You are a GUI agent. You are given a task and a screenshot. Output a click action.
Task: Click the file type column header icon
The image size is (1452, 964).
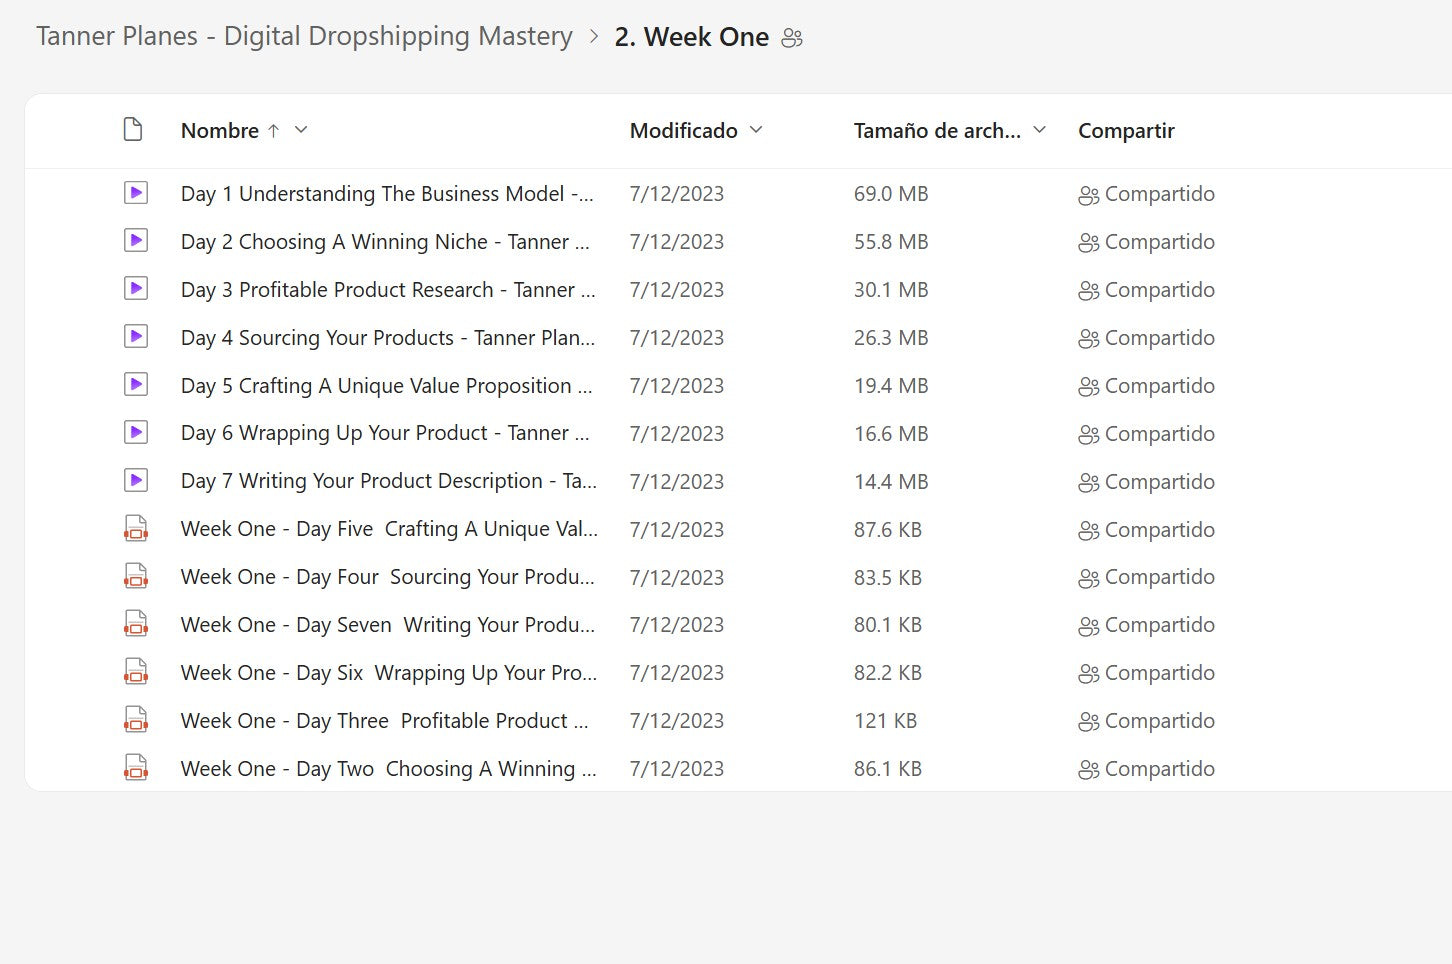tap(133, 130)
